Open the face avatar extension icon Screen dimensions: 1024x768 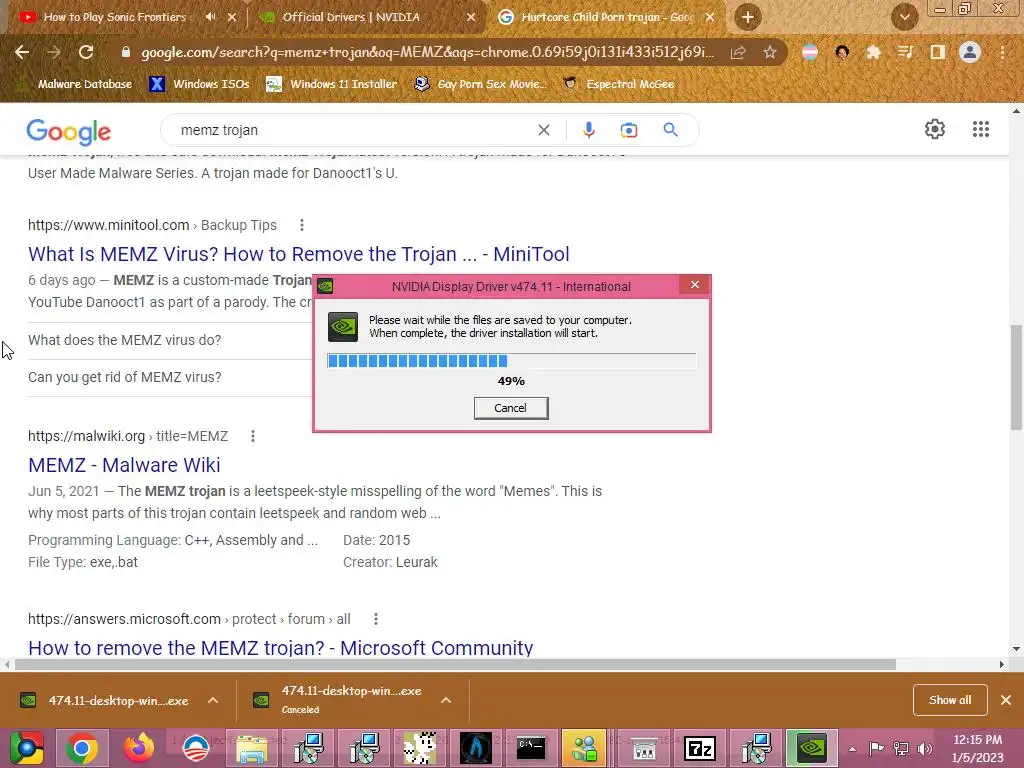[842, 52]
